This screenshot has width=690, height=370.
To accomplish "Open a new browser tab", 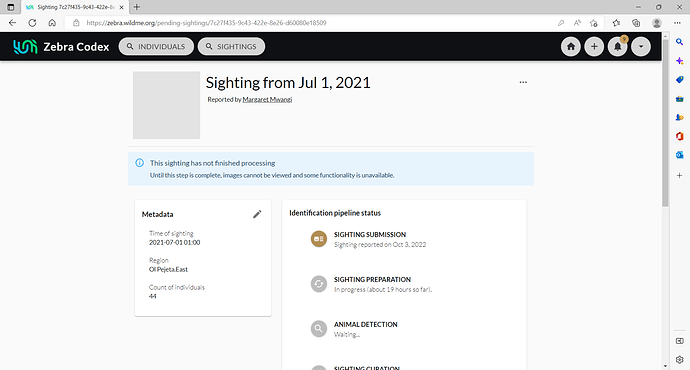I will click(x=137, y=7).
